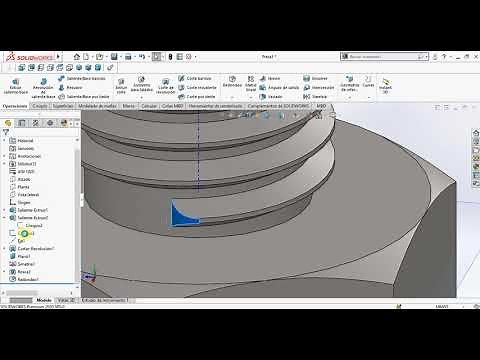Expand Saliente-Extruir1 in feature tree

[4, 210]
